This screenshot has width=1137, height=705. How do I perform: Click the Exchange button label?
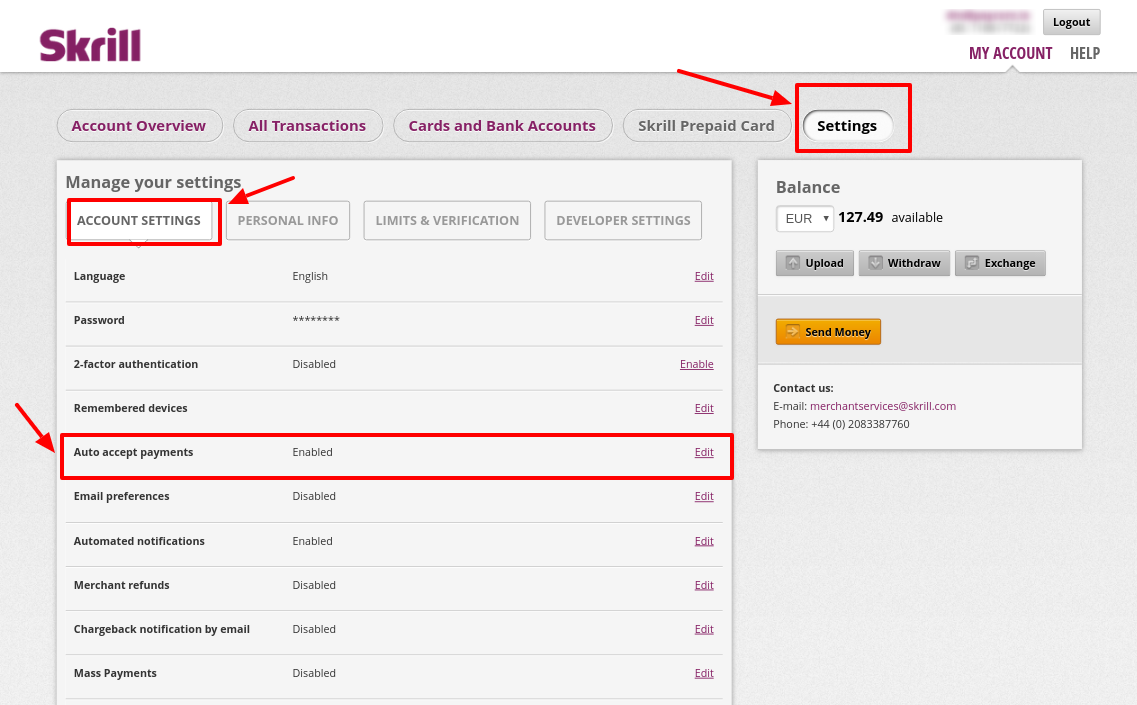pos(1010,263)
